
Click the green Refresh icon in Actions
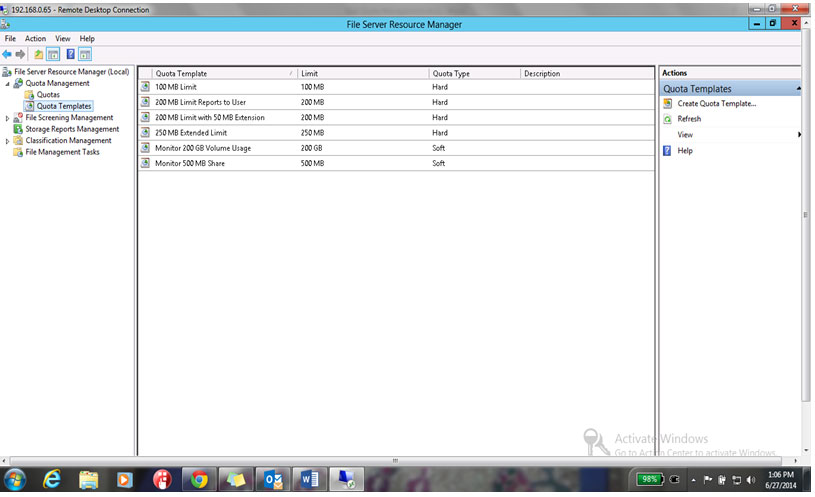[667, 119]
